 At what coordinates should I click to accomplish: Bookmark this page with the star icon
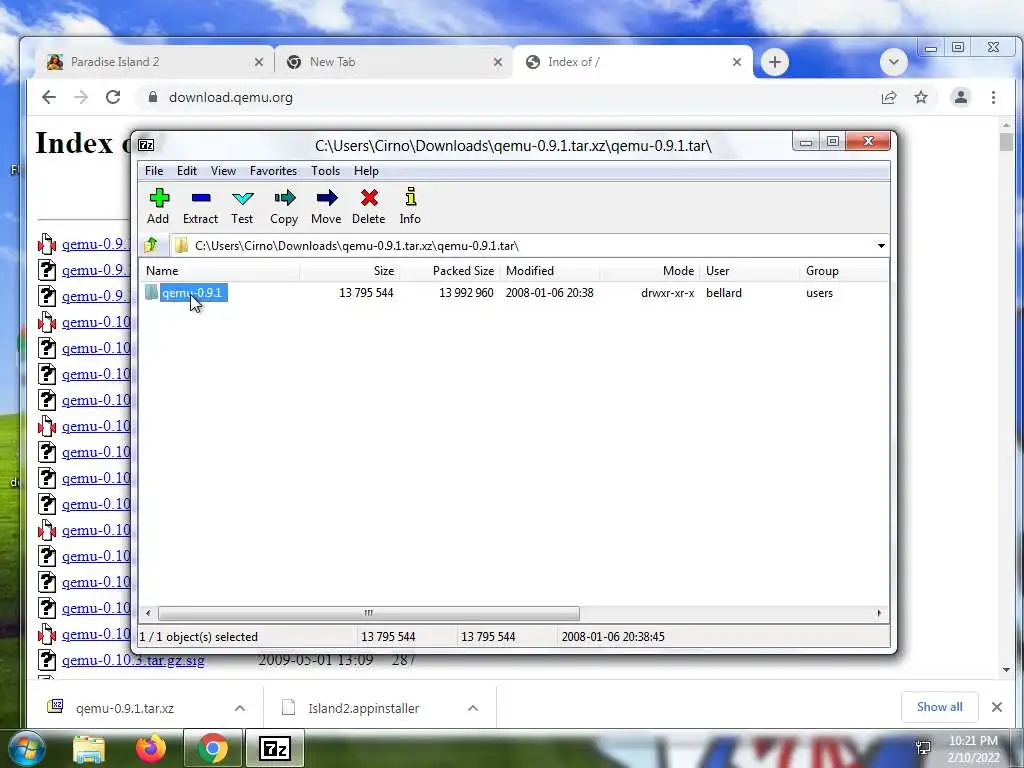(921, 97)
